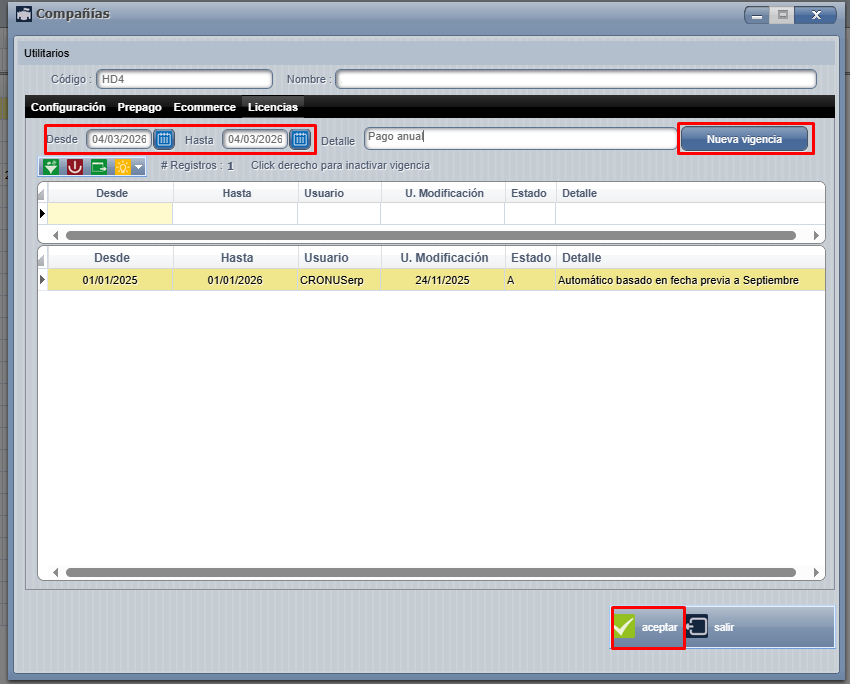Screen dimensions: 850x684
Task: Switch to the Configuración tab
Action: click(x=68, y=107)
